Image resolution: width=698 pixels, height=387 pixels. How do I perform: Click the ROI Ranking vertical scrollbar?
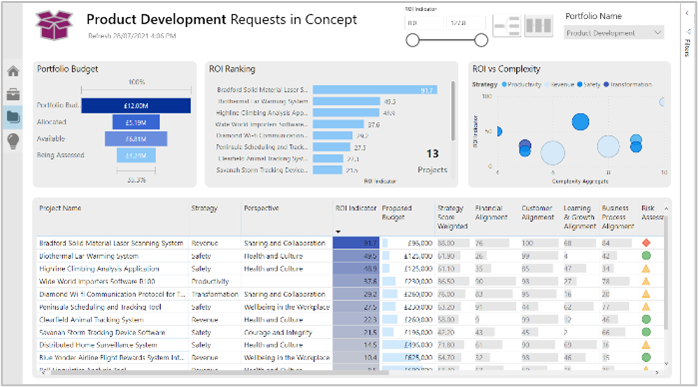453,110
